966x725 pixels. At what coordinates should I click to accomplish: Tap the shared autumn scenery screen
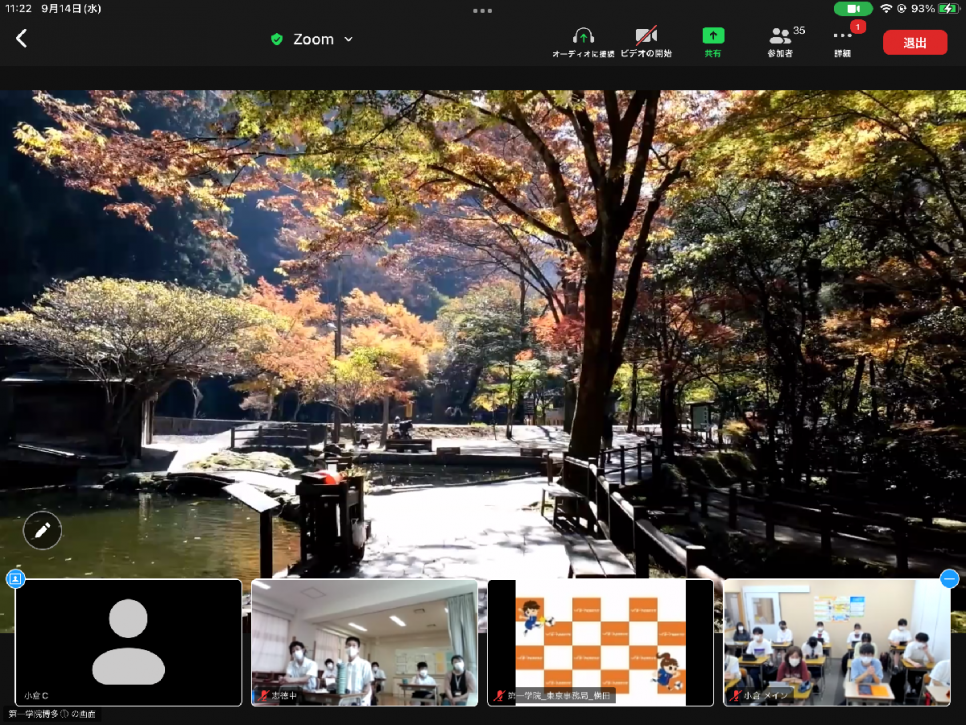point(483,300)
